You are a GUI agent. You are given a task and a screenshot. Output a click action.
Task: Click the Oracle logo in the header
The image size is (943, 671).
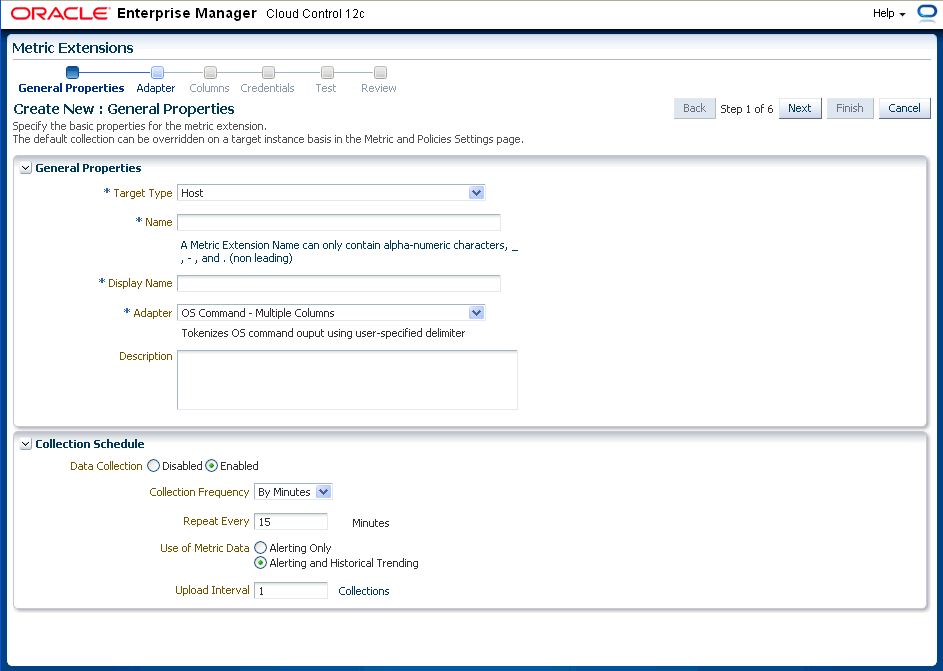61,13
